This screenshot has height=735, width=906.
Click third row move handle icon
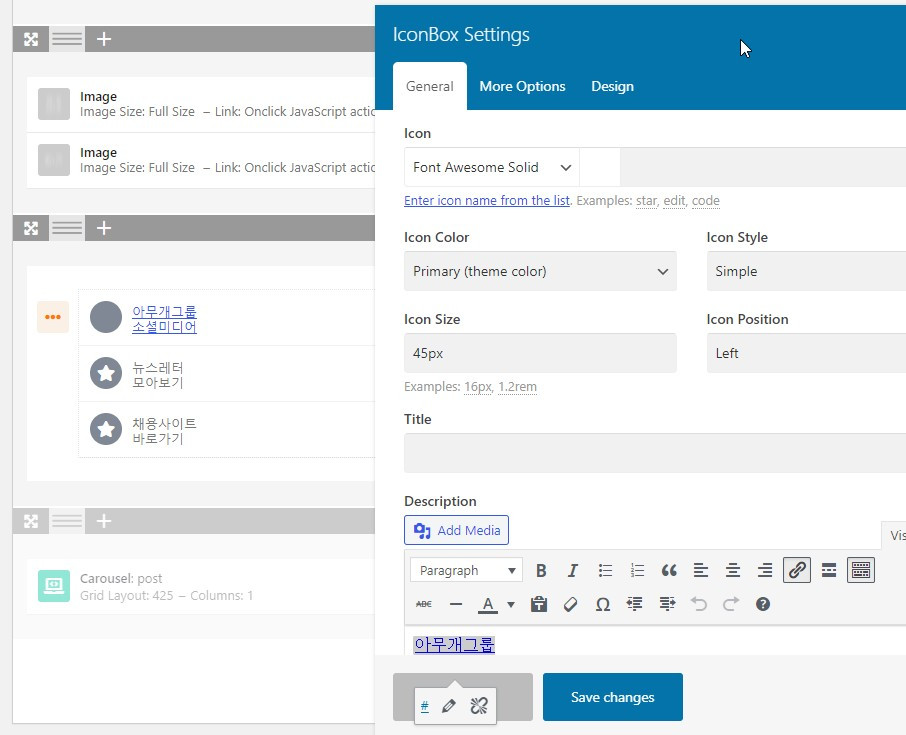(x=31, y=521)
